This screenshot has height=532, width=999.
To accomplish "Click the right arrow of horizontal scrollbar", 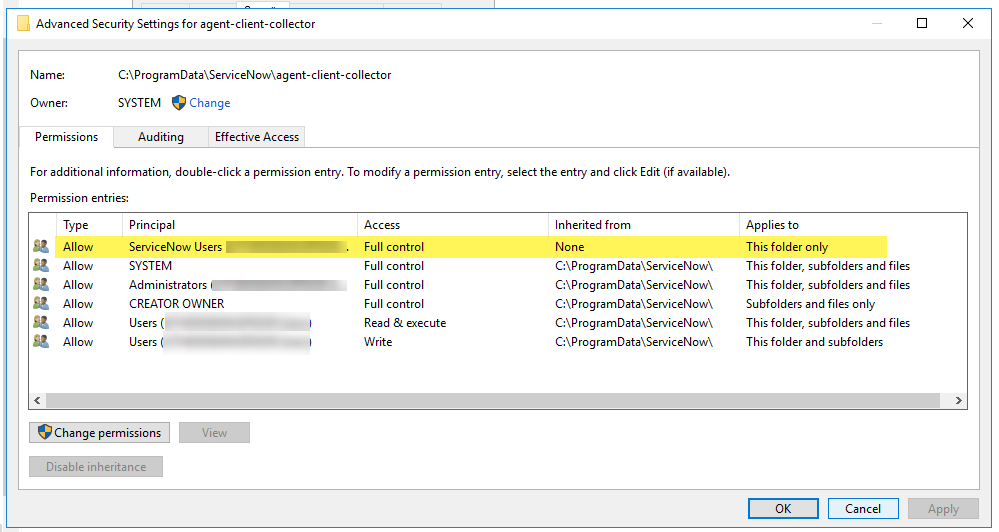I will pyautogui.click(x=958, y=400).
